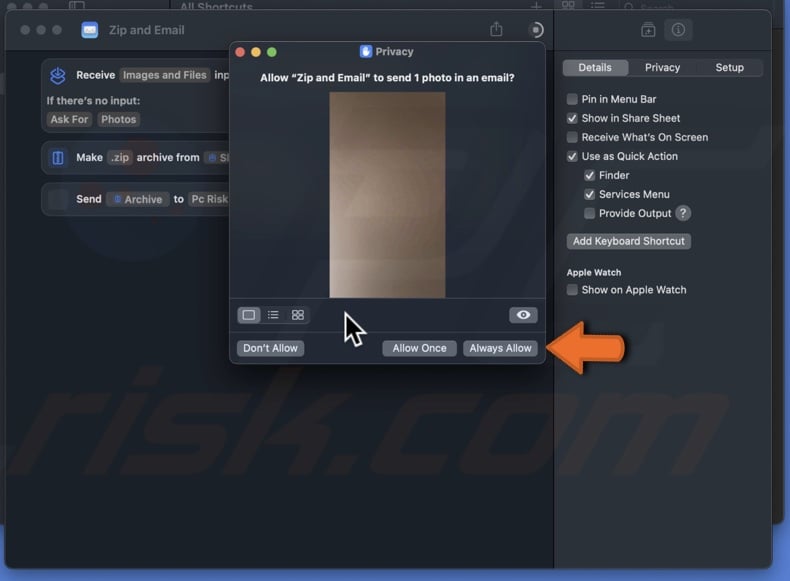Click Add Keyboard Shortcut button
This screenshot has width=790, height=581.
(628, 241)
